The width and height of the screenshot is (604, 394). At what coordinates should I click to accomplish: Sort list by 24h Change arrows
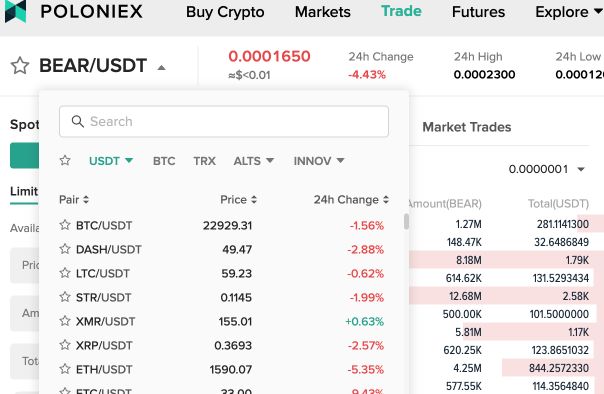(x=386, y=200)
